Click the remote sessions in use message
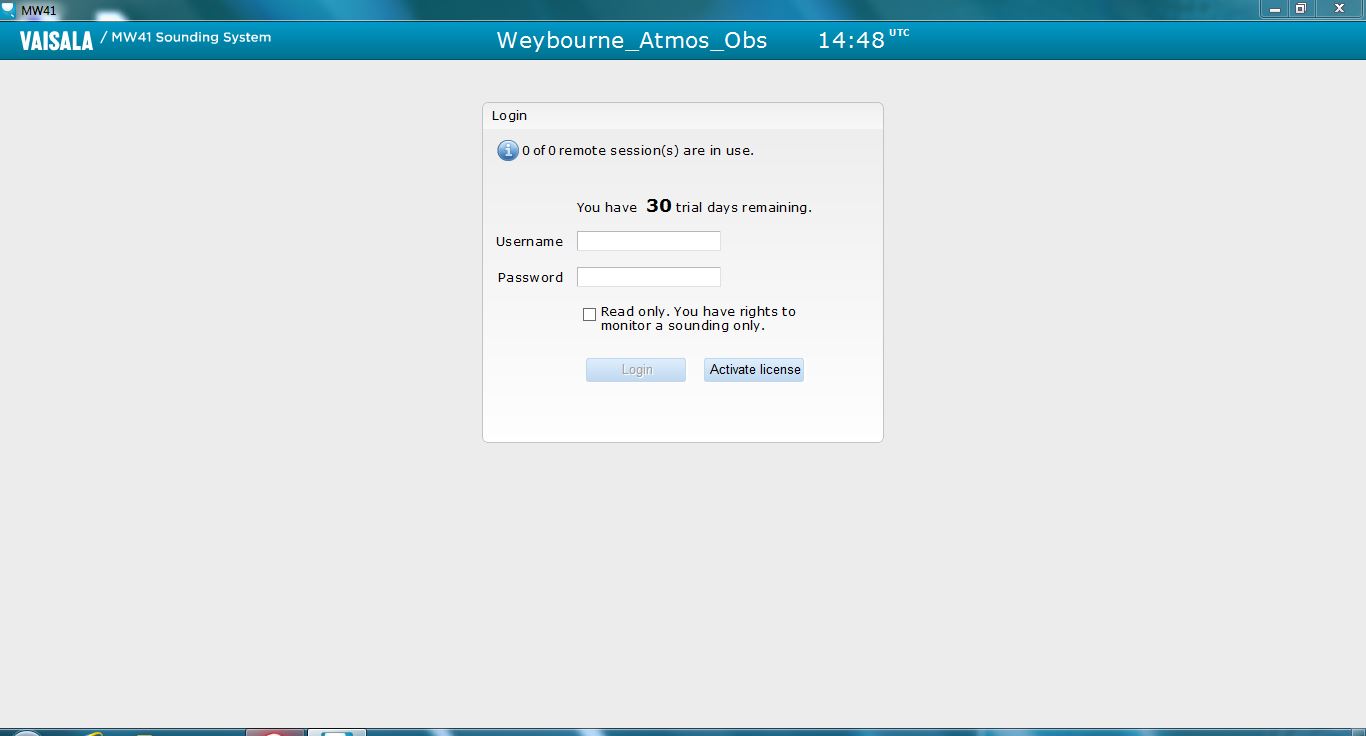The height and width of the screenshot is (736, 1366). [637, 151]
